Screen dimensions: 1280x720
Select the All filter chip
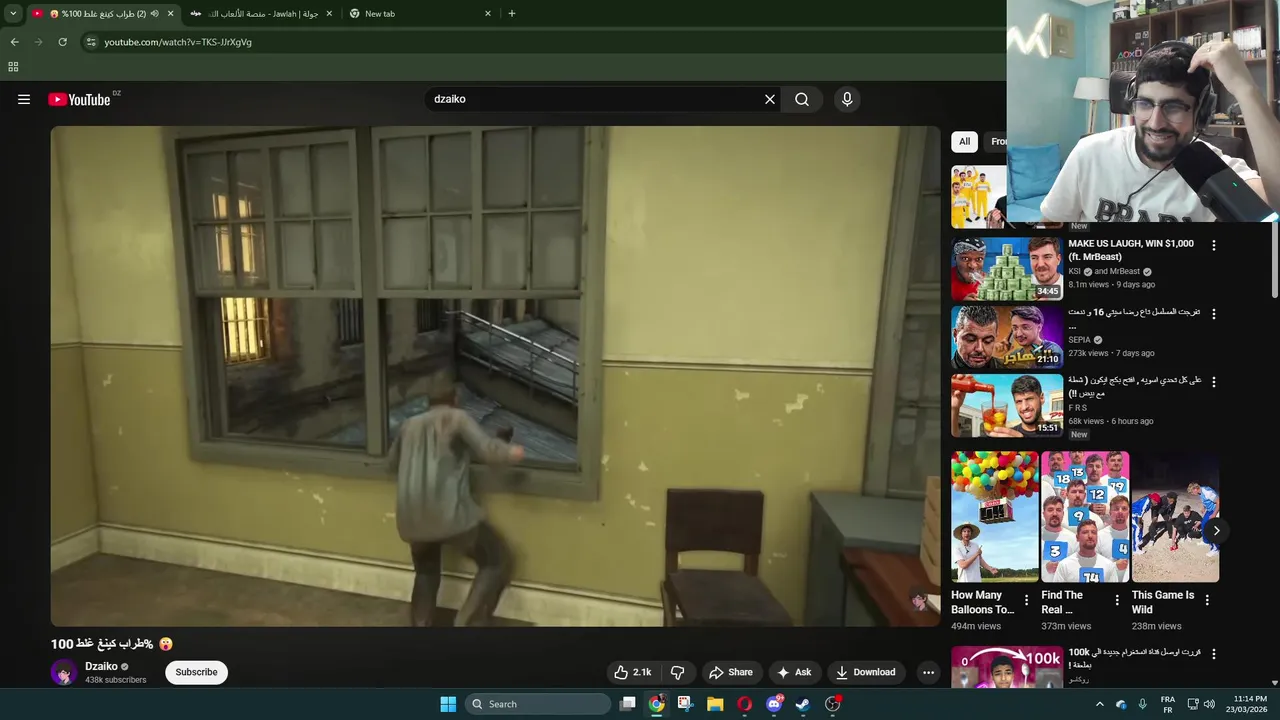[x=964, y=142]
